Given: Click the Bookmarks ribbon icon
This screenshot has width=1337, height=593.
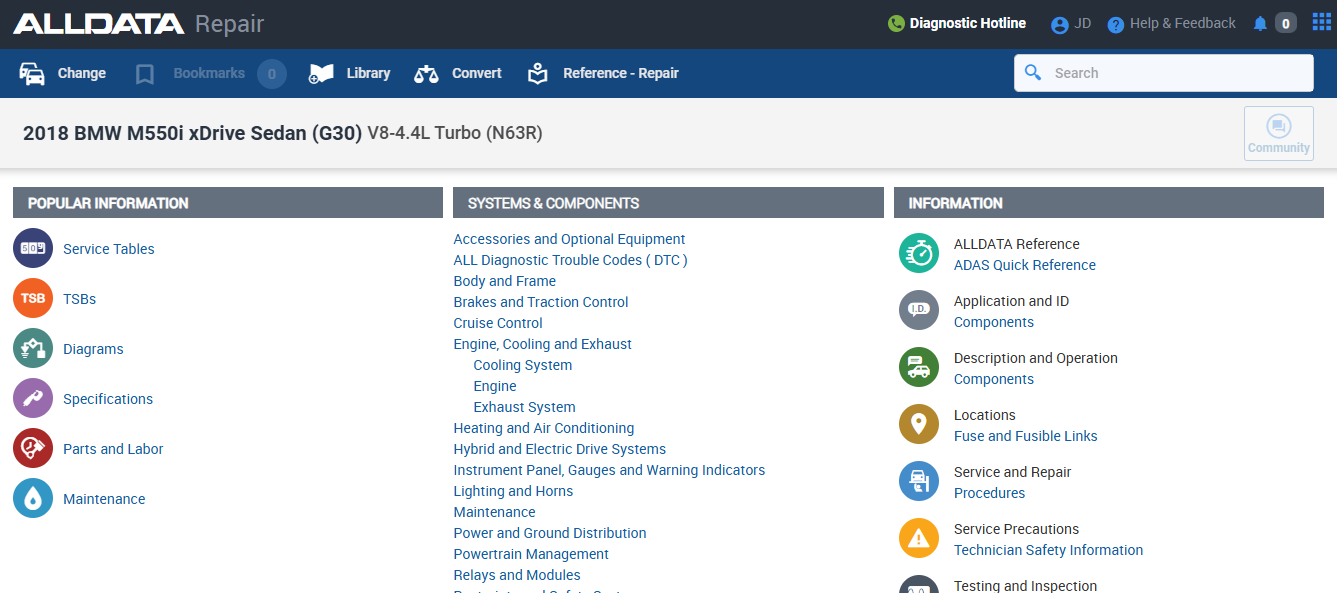Looking at the screenshot, I should pyautogui.click(x=145, y=74).
